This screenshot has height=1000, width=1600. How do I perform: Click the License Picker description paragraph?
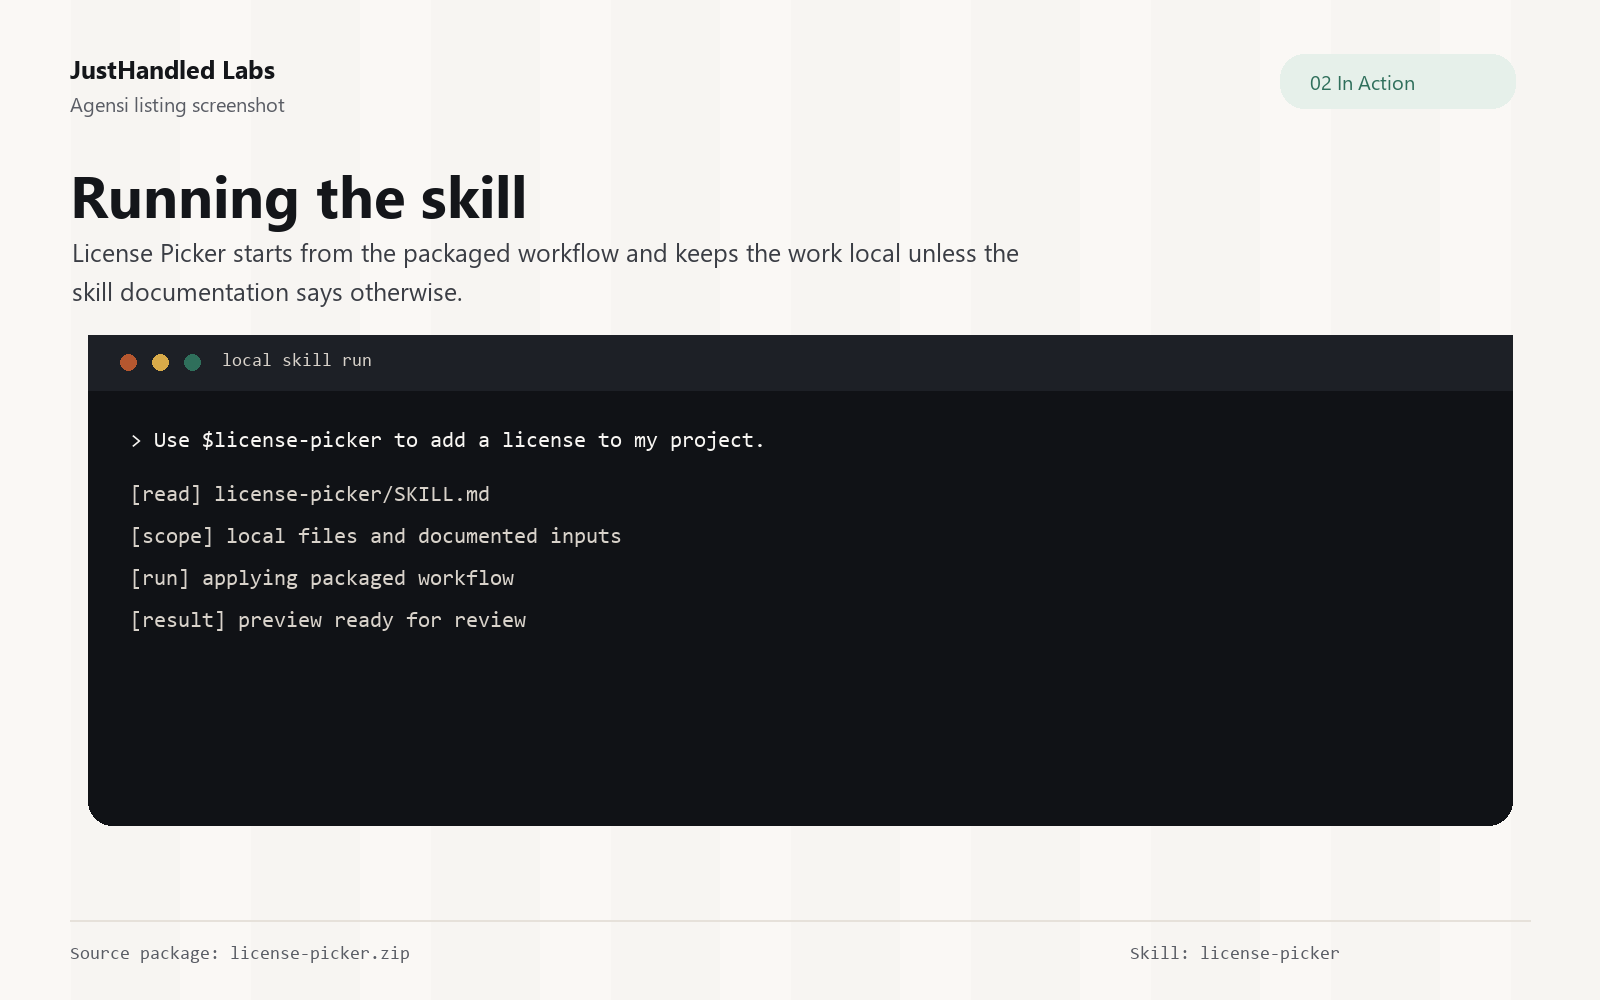click(545, 273)
